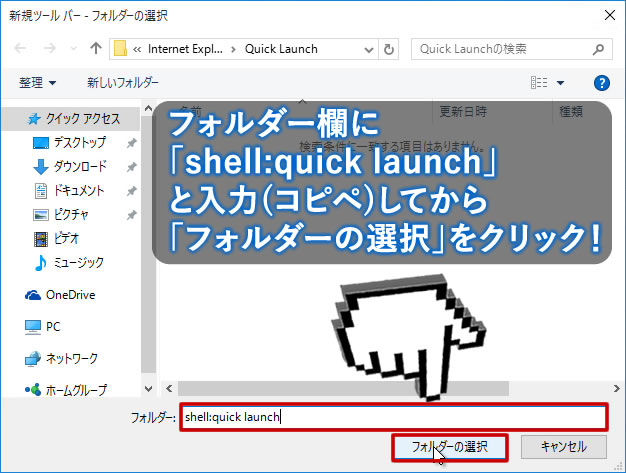This screenshot has width=626, height=473.
Task: Open help with question mark icon
Action: pyautogui.click(x=602, y=83)
